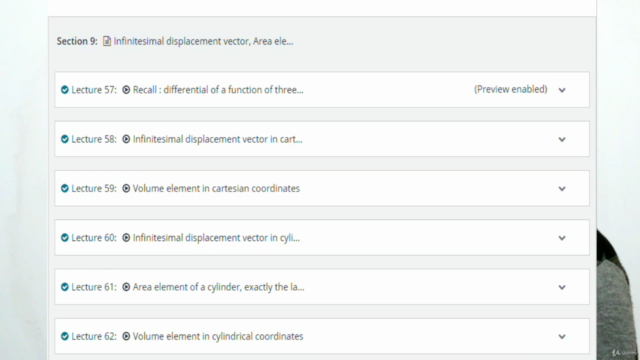Click the play icon for Lecture 59
This screenshot has height=360, width=640.
(x=126, y=189)
